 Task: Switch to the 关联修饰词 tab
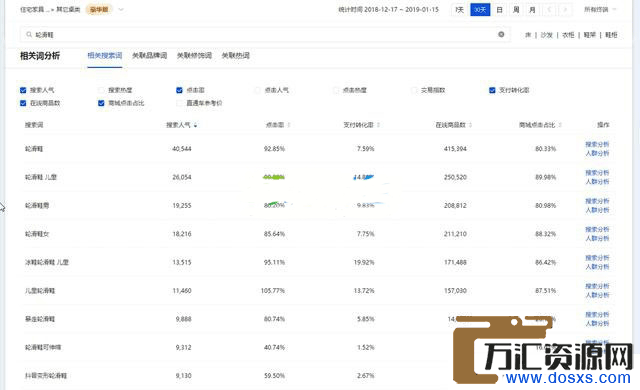click(194, 55)
